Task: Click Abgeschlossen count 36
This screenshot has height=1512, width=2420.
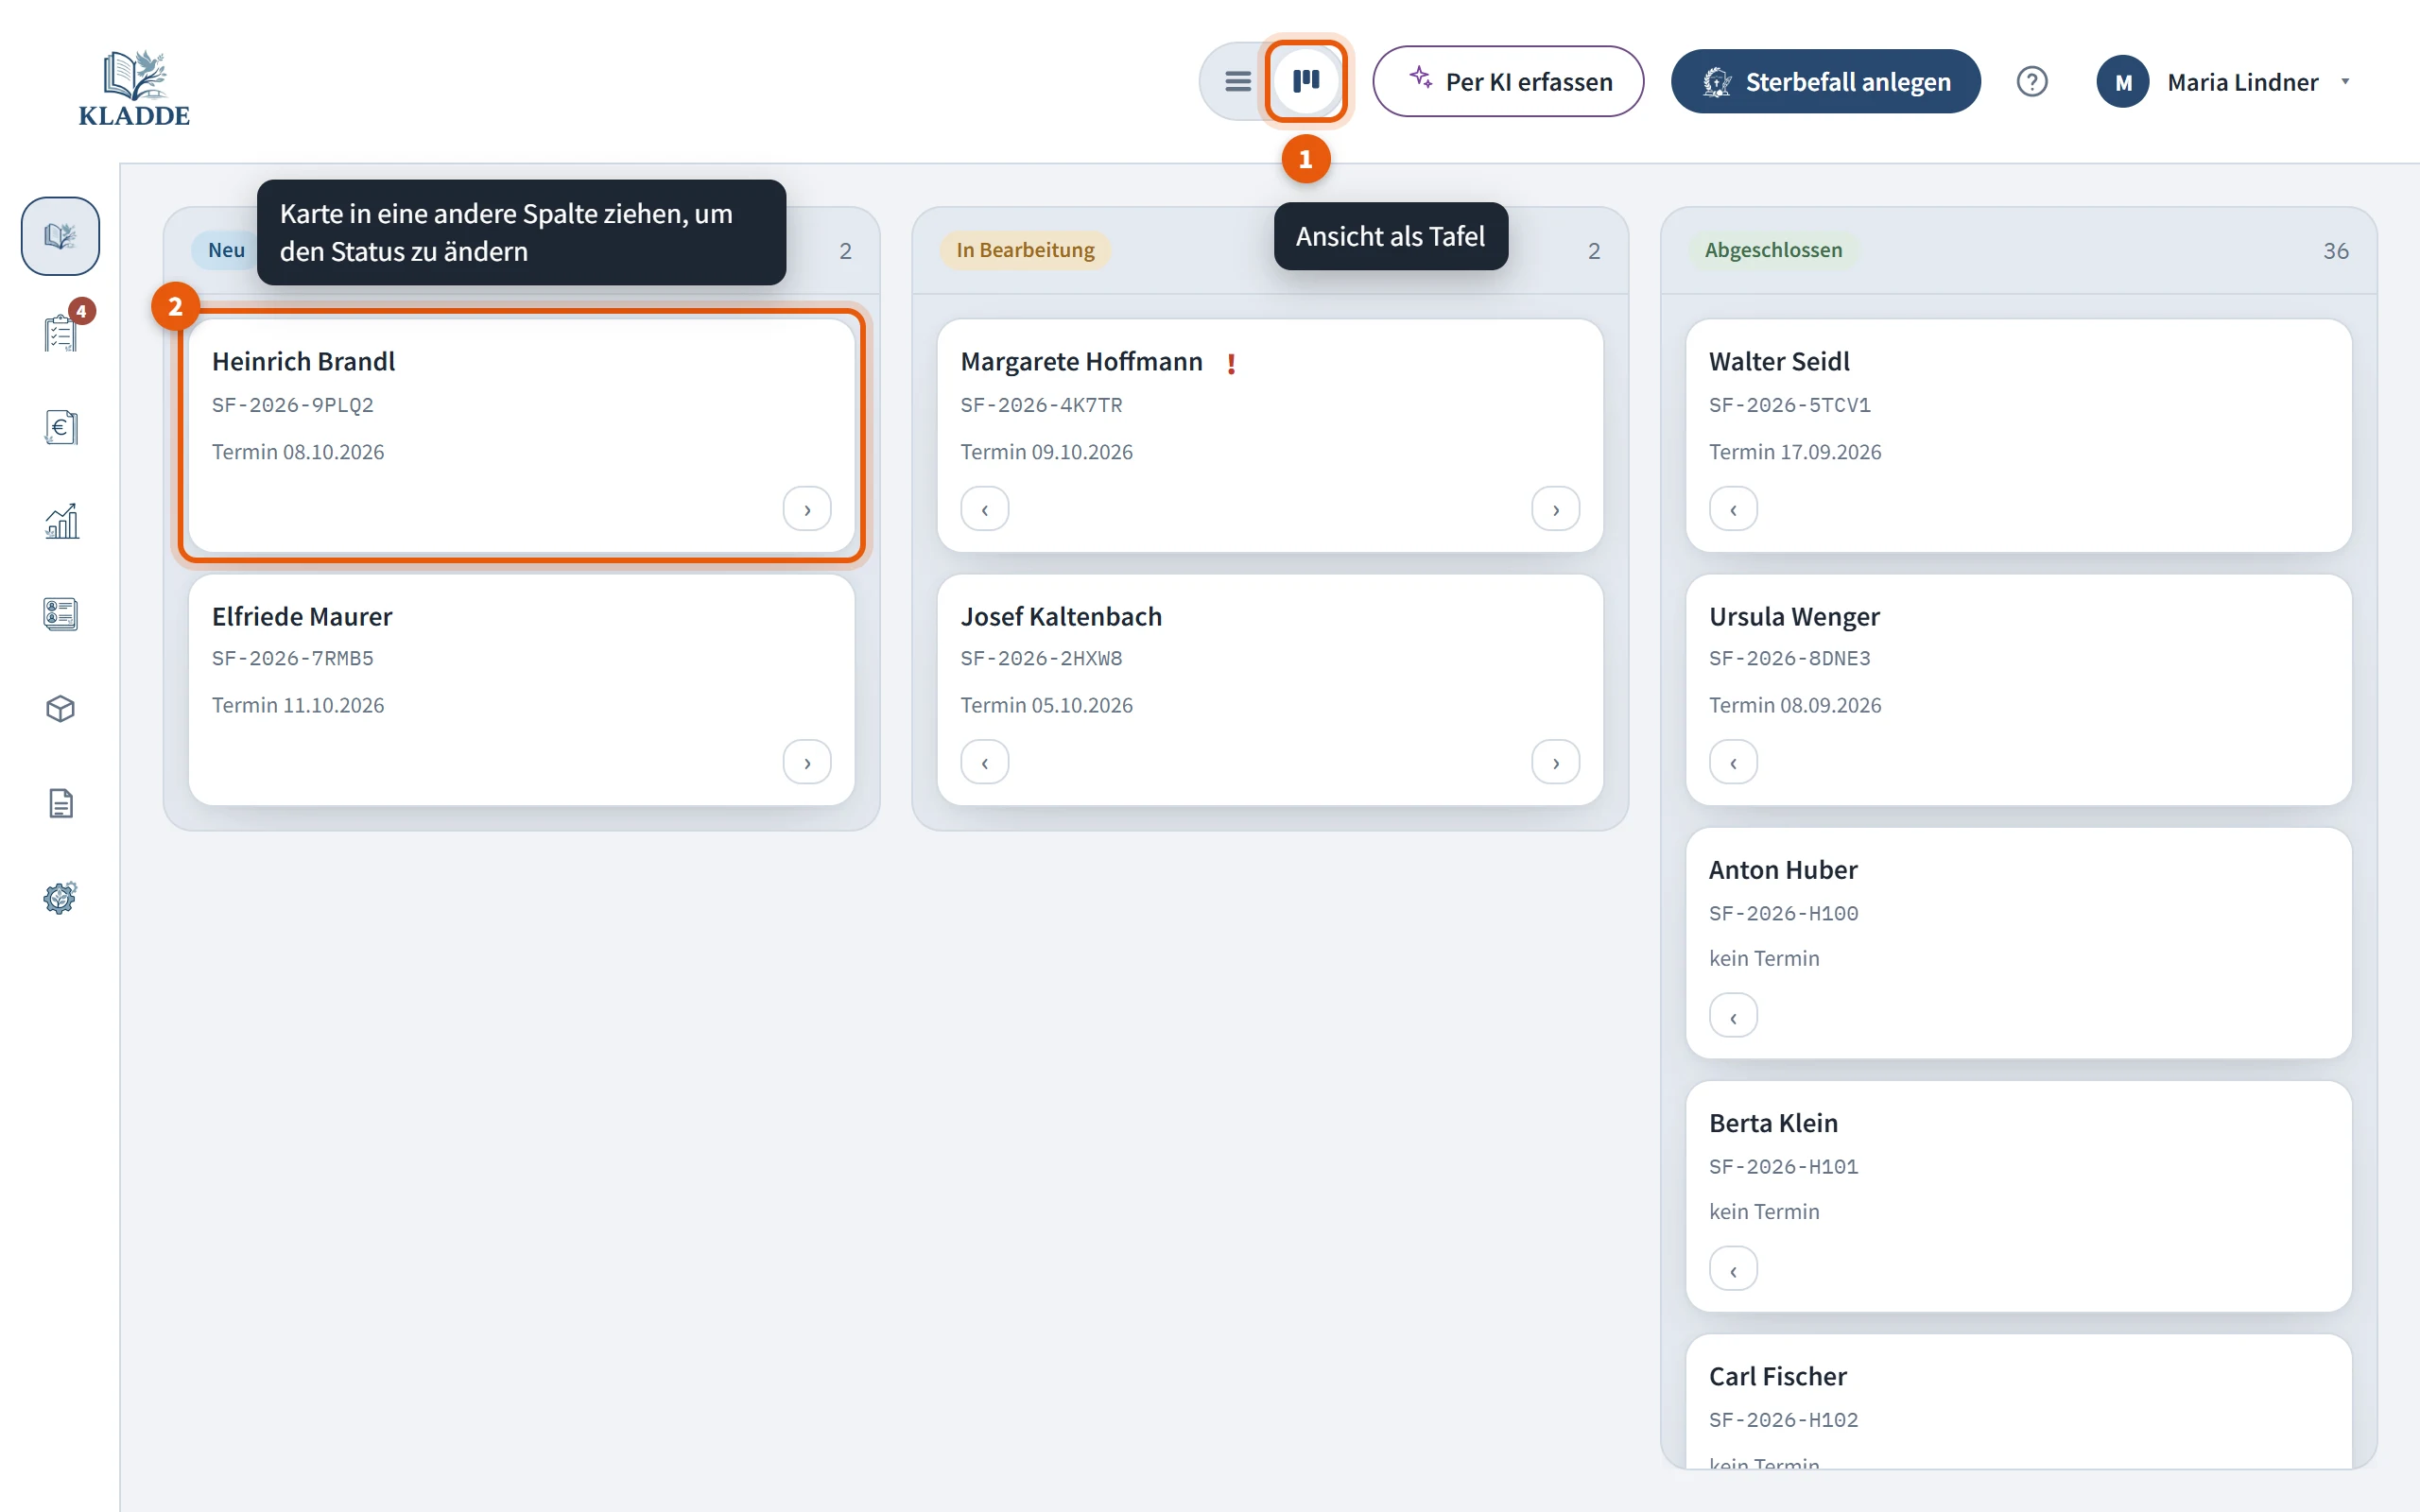Action: click(x=2335, y=251)
